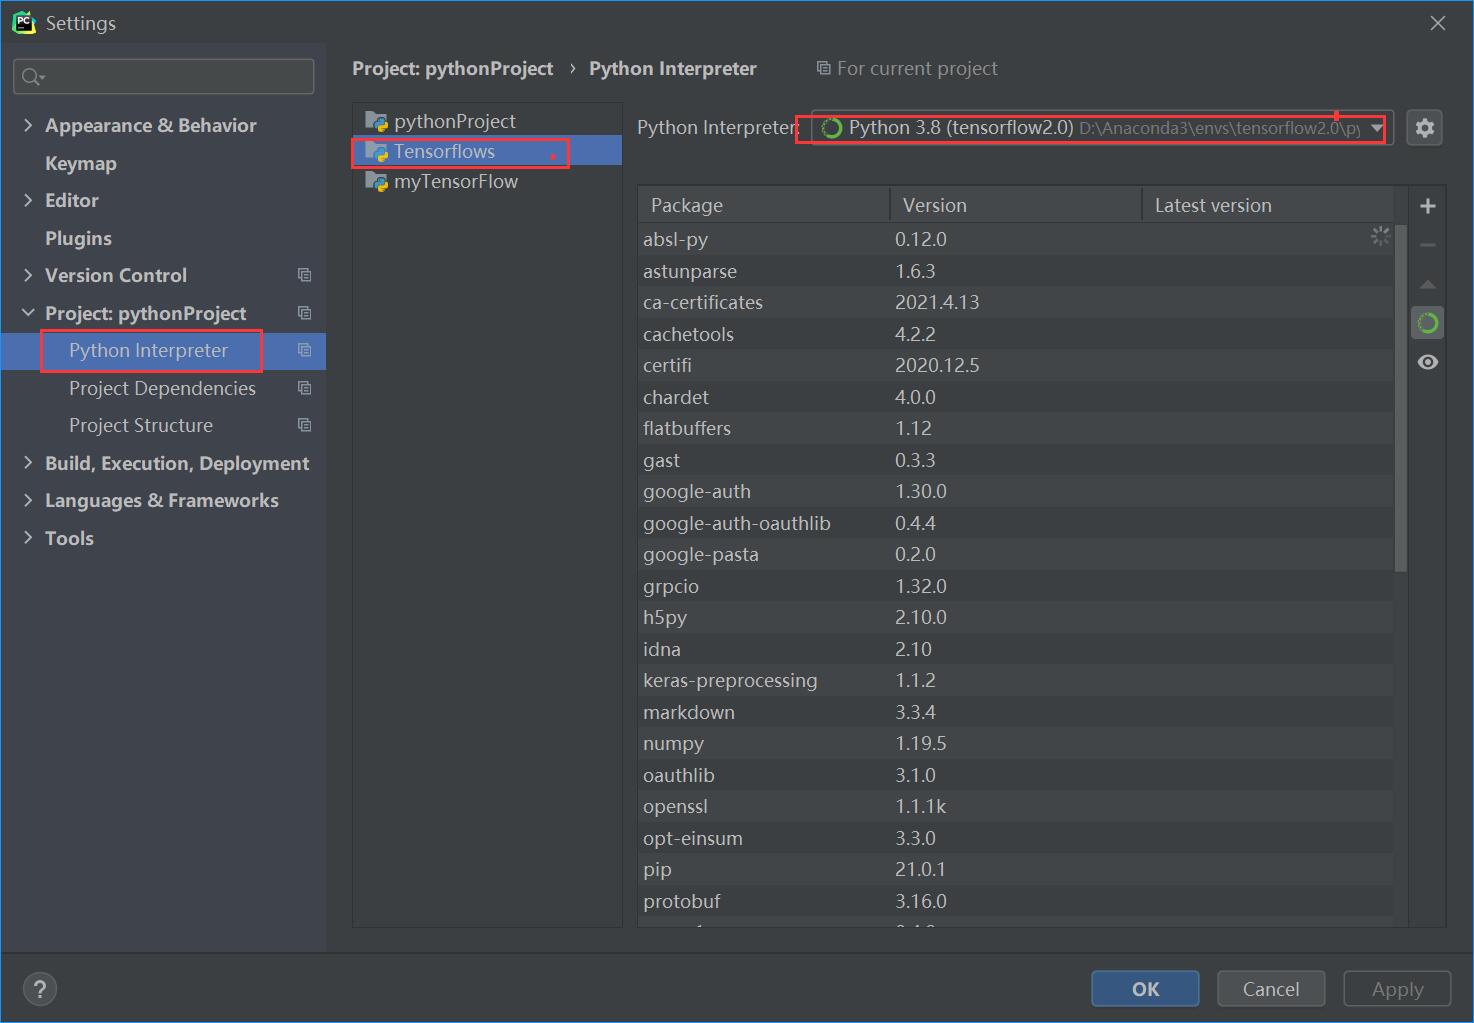Open Keymap settings
Viewport: 1474px width, 1023px height.
click(81, 163)
